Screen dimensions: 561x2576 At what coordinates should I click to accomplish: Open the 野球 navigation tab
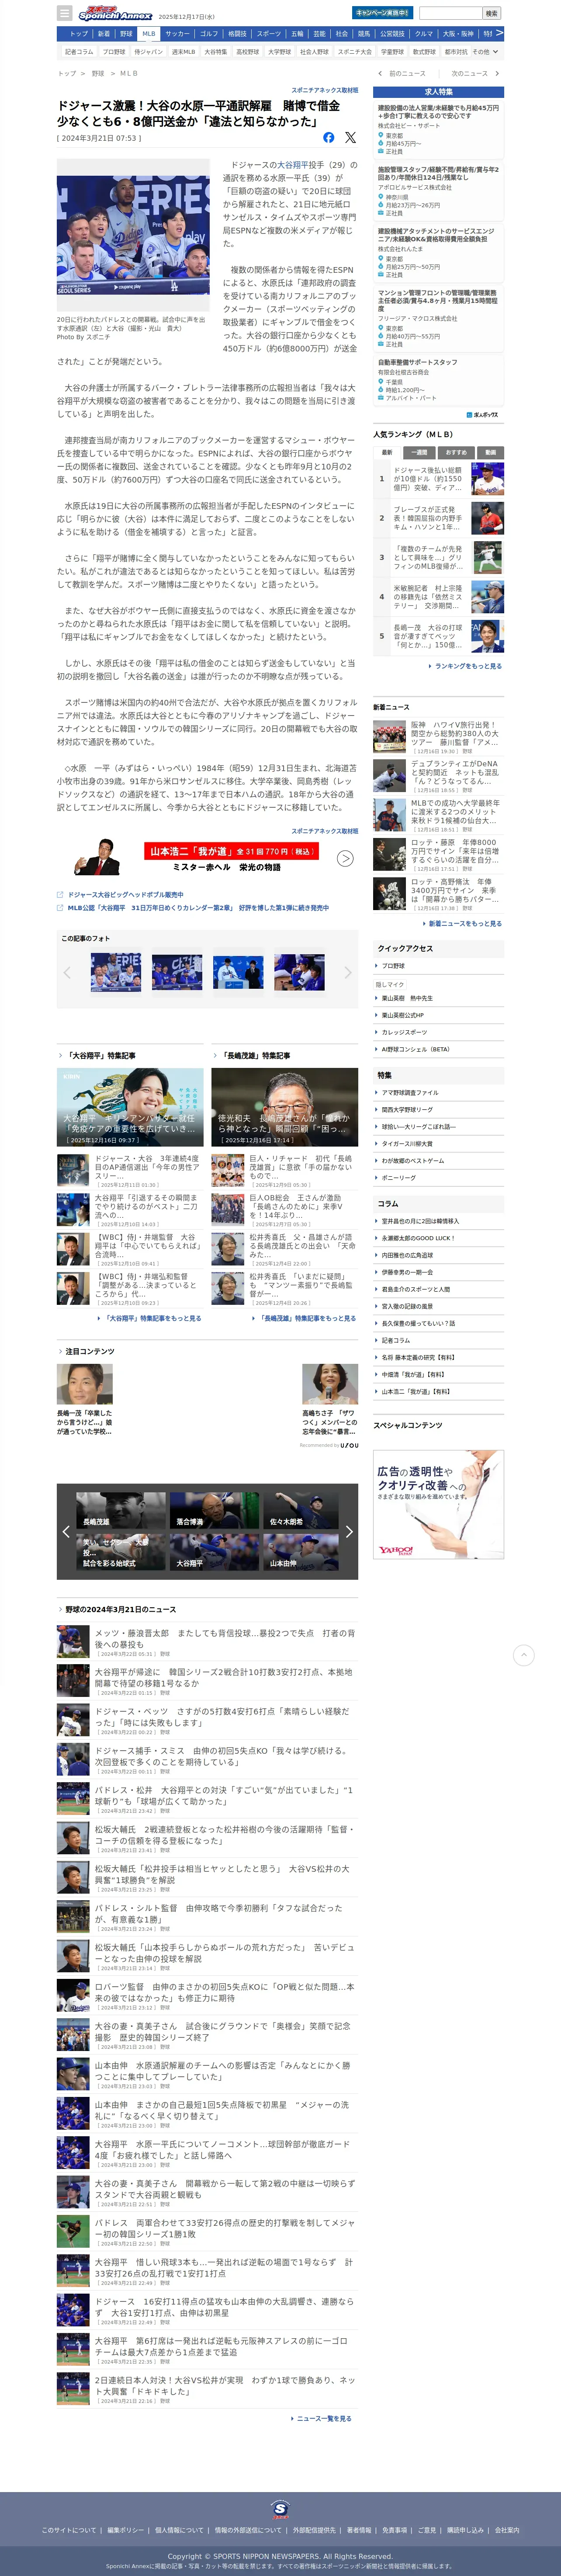[126, 34]
